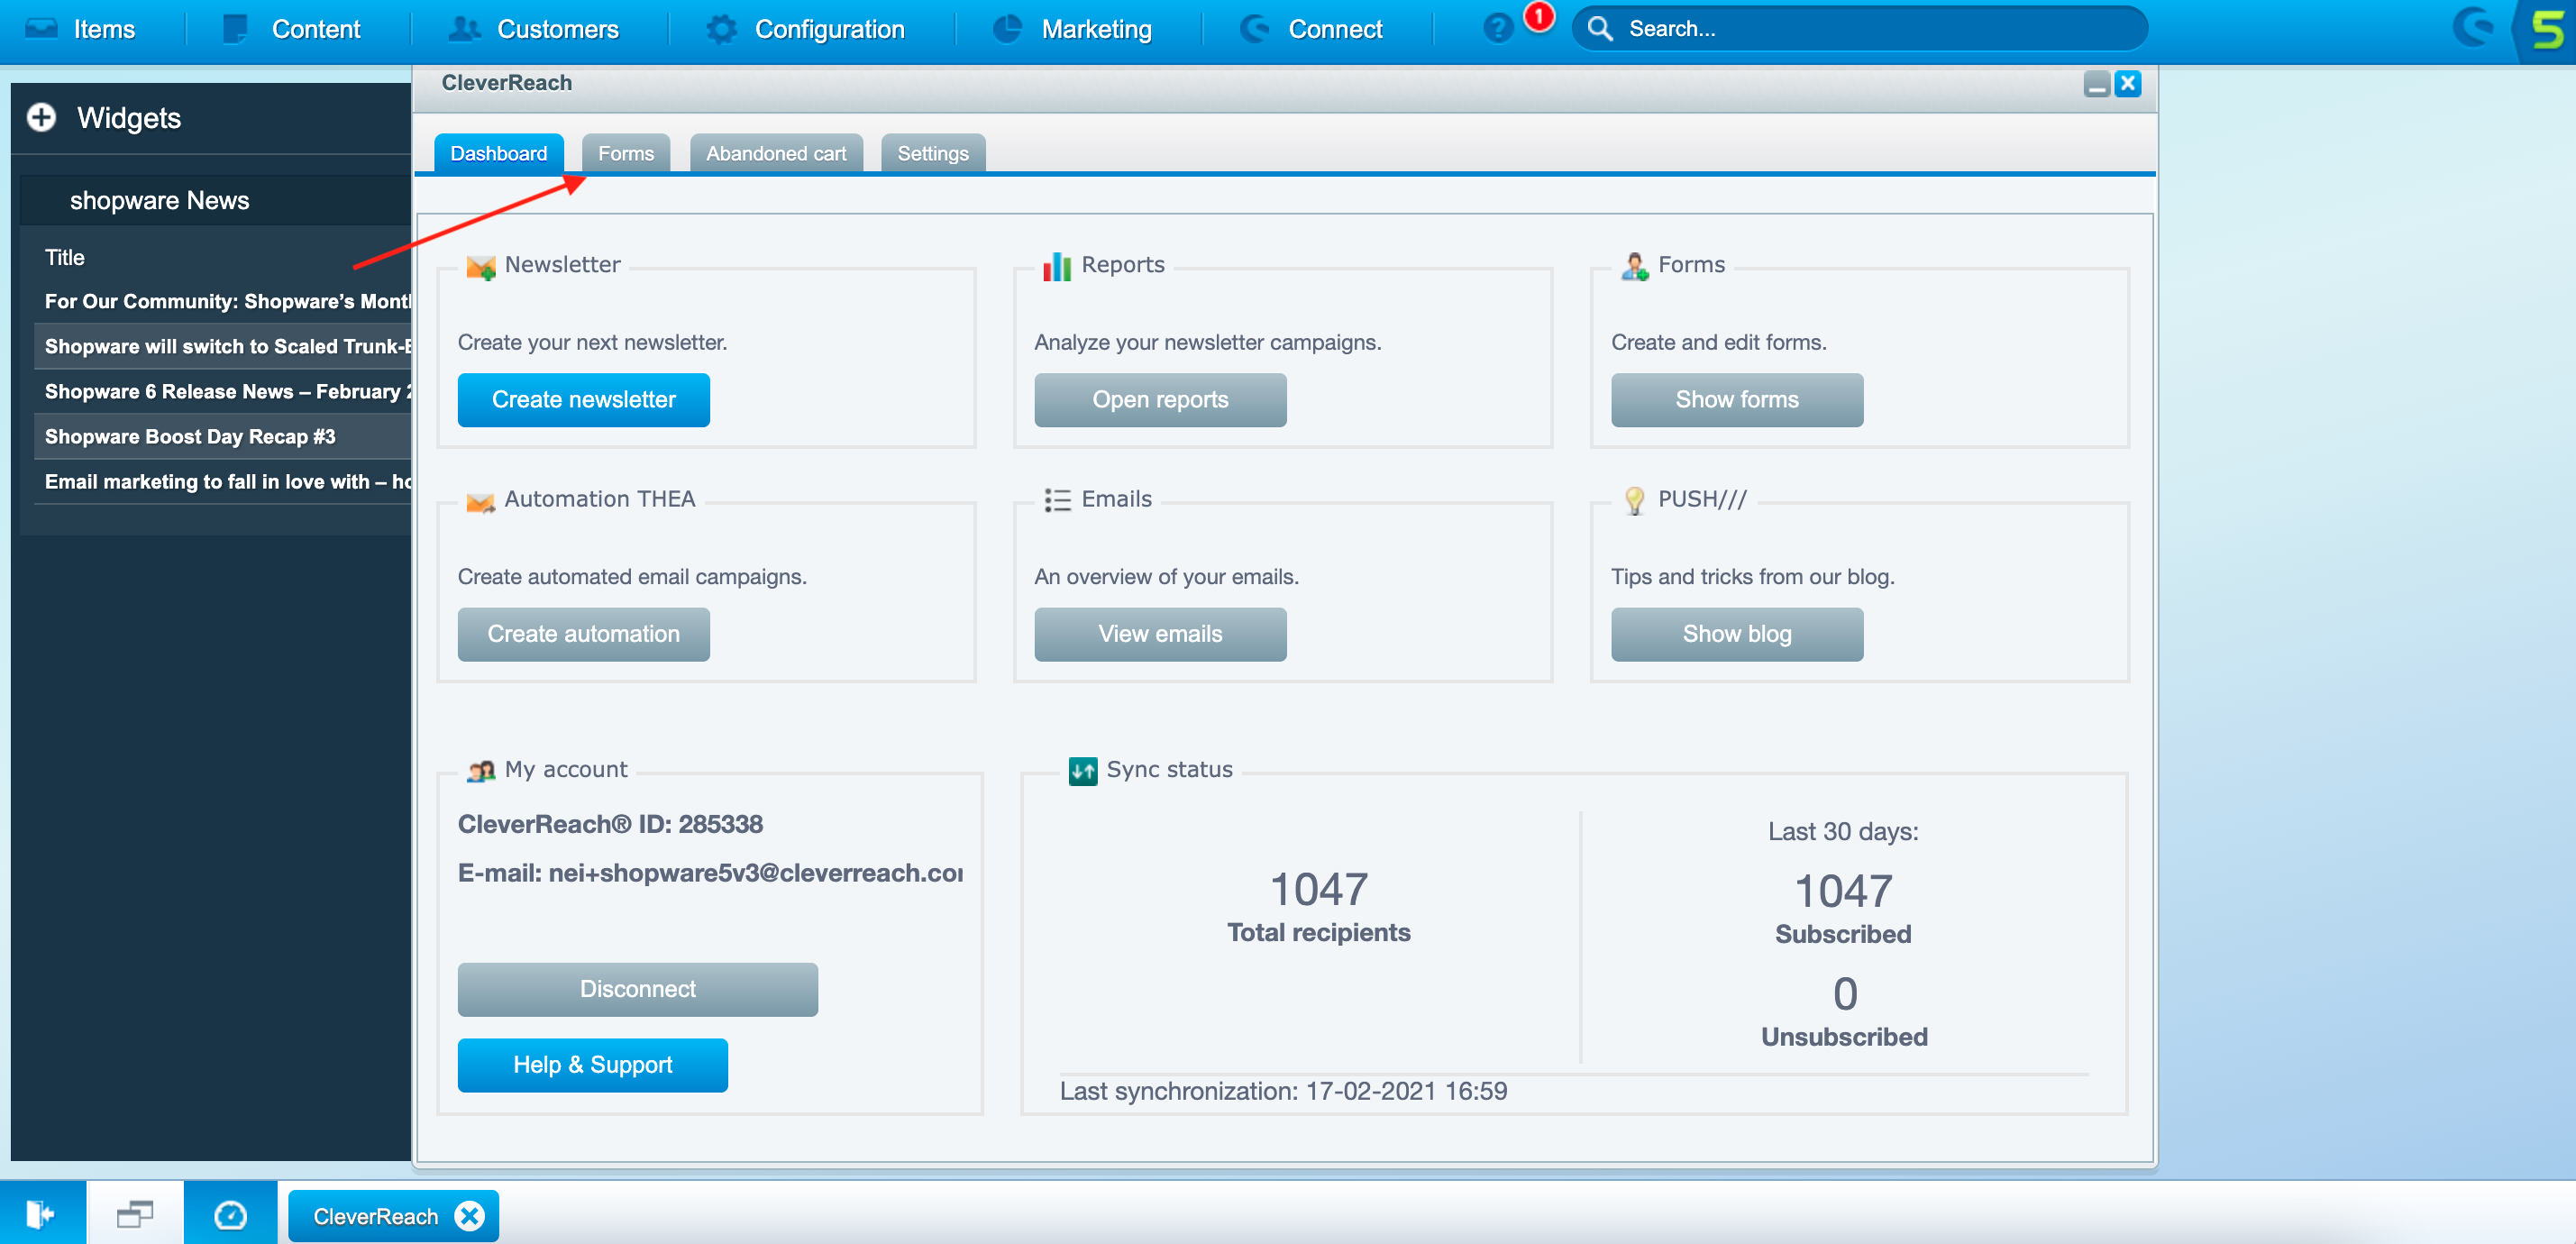
Task: Click the help question mark icon
Action: tap(1497, 29)
